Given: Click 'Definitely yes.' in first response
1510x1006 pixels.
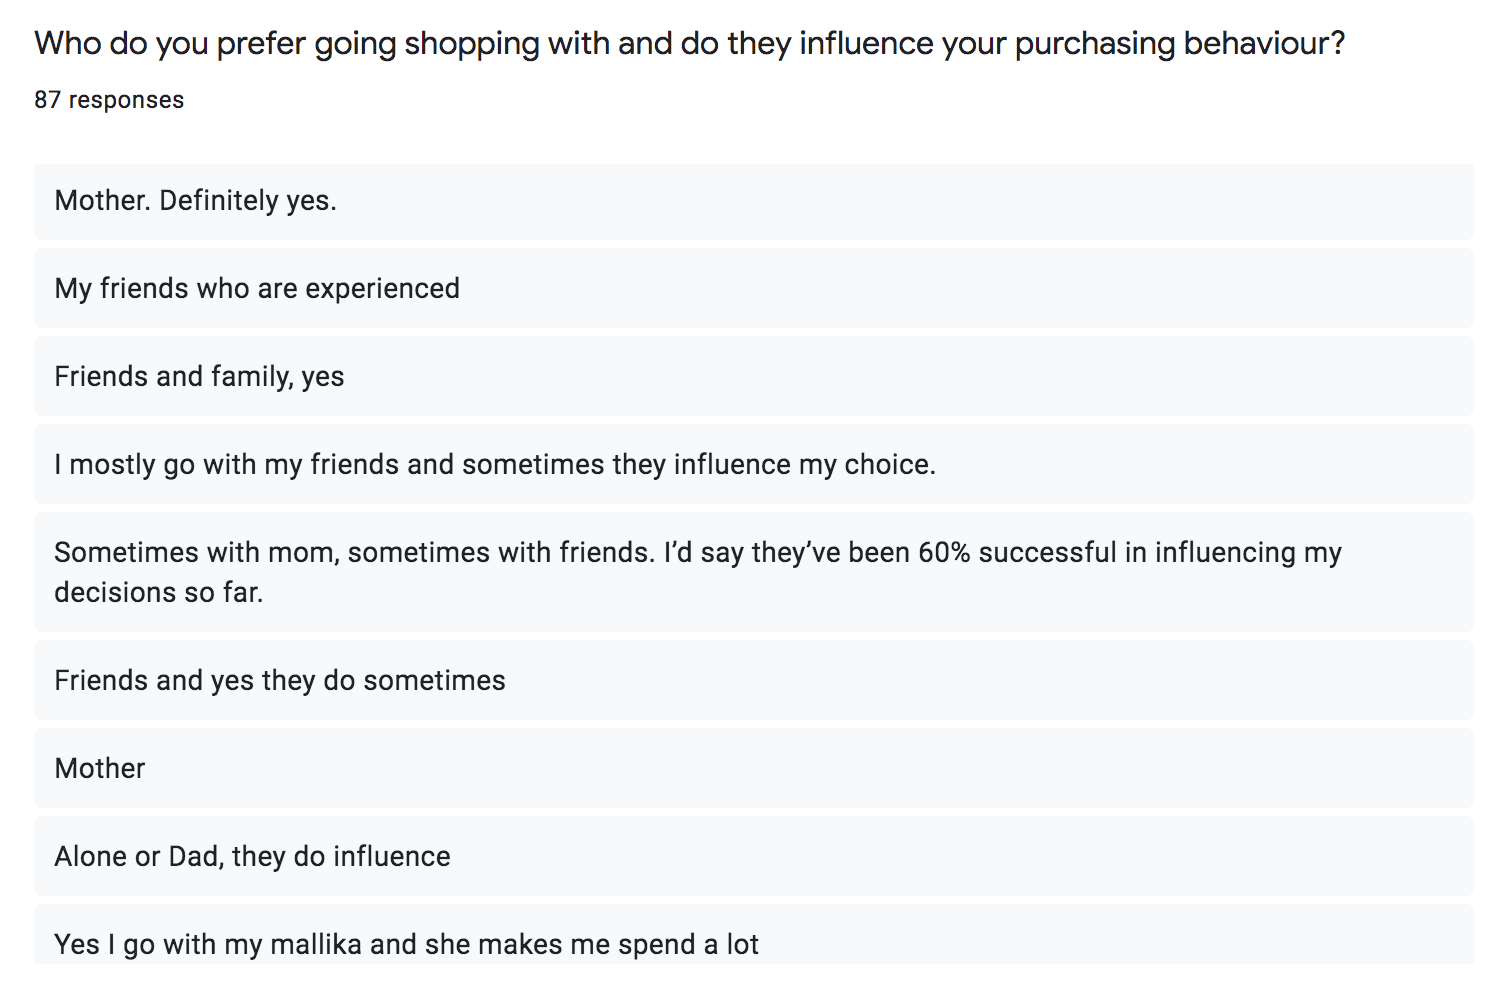Looking at the screenshot, I should (x=248, y=201).
